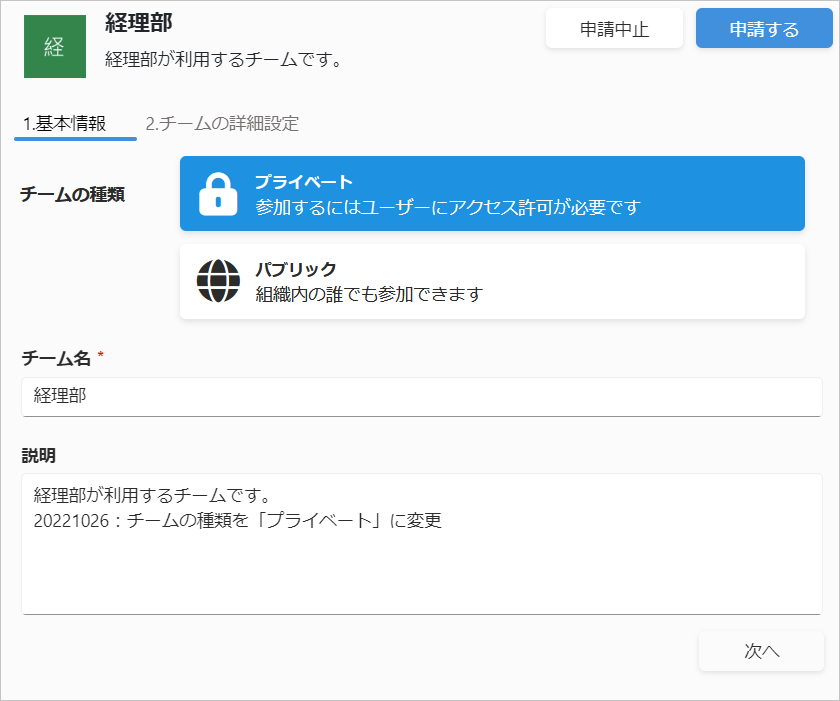The image size is (840, 701).
Task: Switch to 2.チームの詳細設定 tab
Action: [x=222, y=124]
